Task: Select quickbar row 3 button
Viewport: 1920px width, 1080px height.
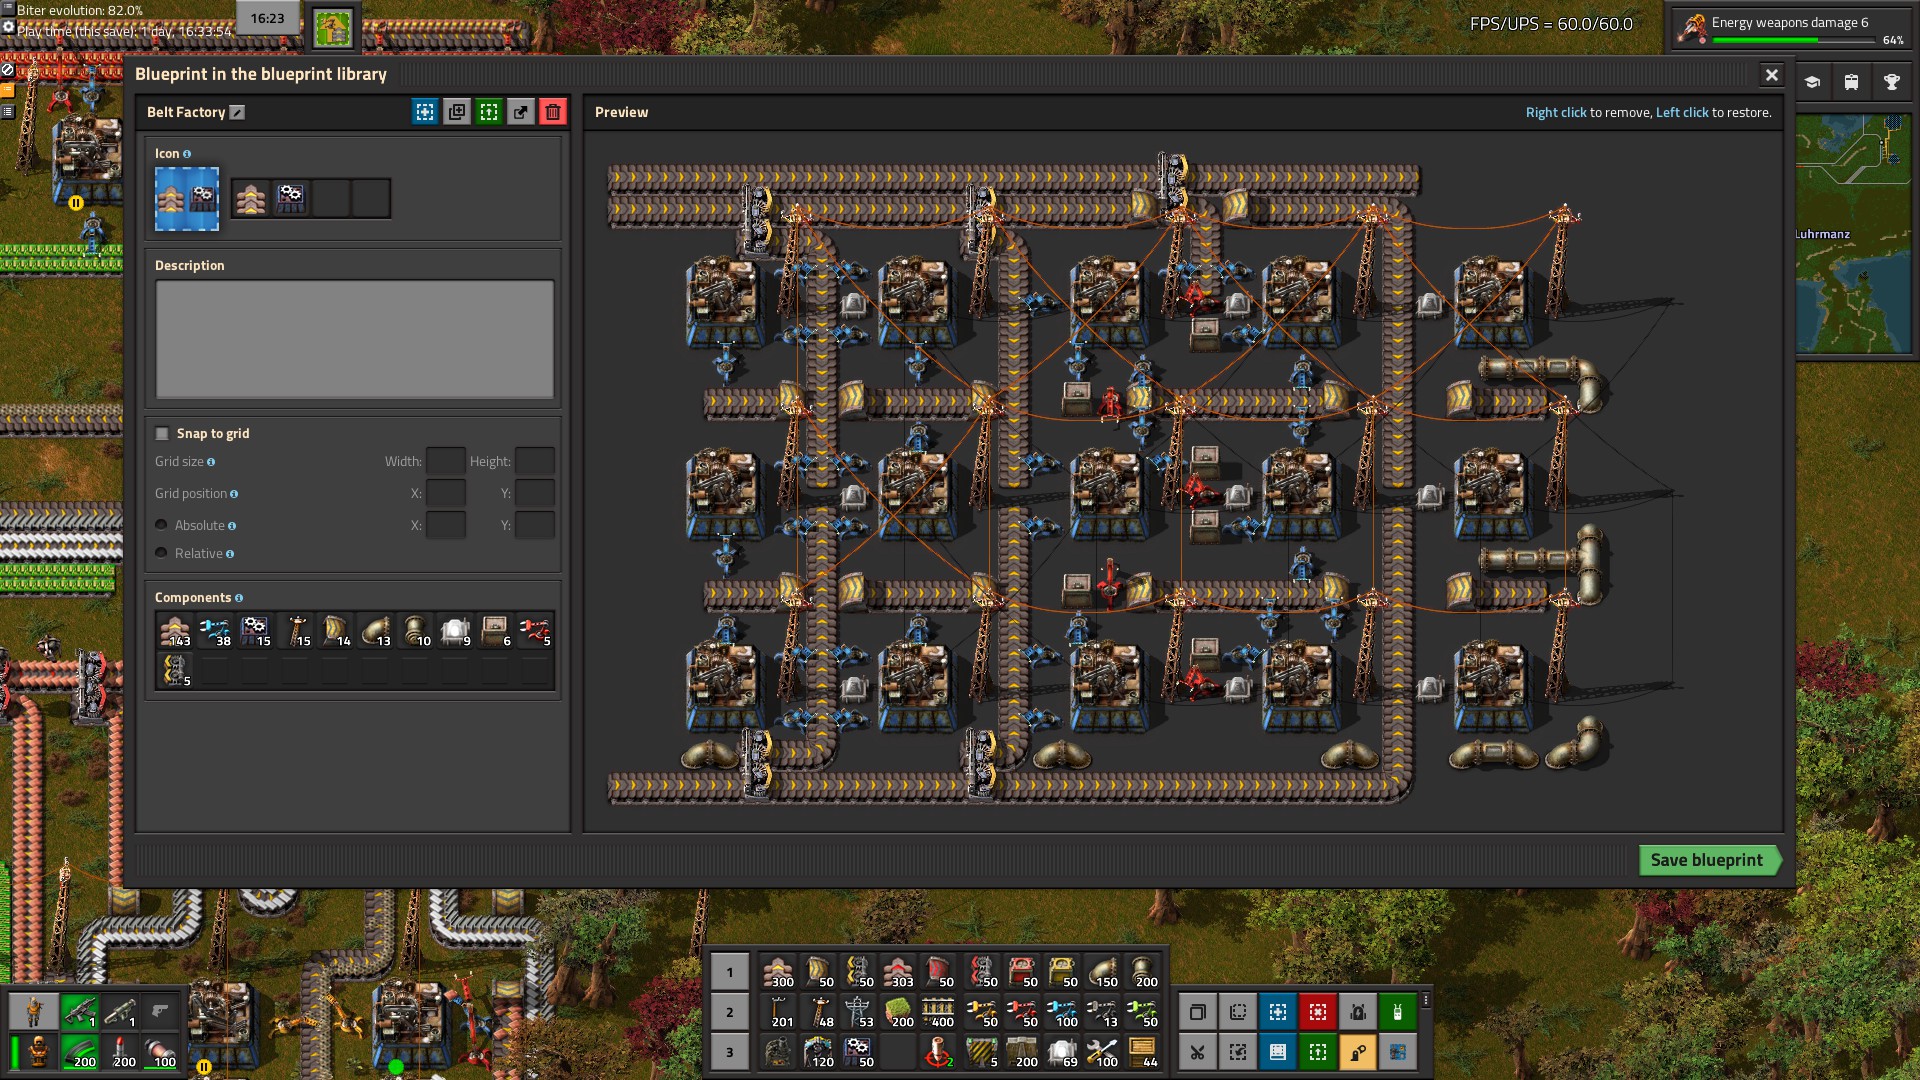Action: (x=730, y=1052)
